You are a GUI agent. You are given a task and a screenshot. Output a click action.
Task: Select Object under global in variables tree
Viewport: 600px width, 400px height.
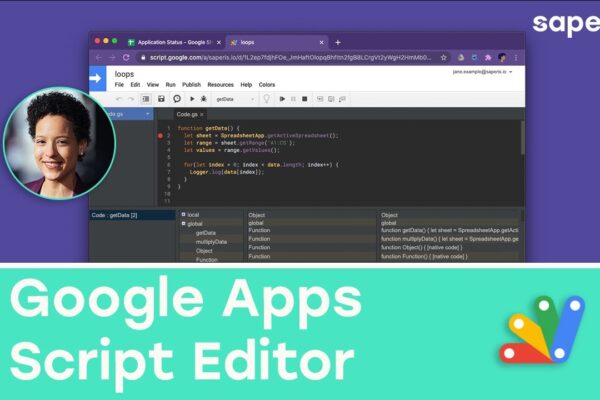(204, 251)
